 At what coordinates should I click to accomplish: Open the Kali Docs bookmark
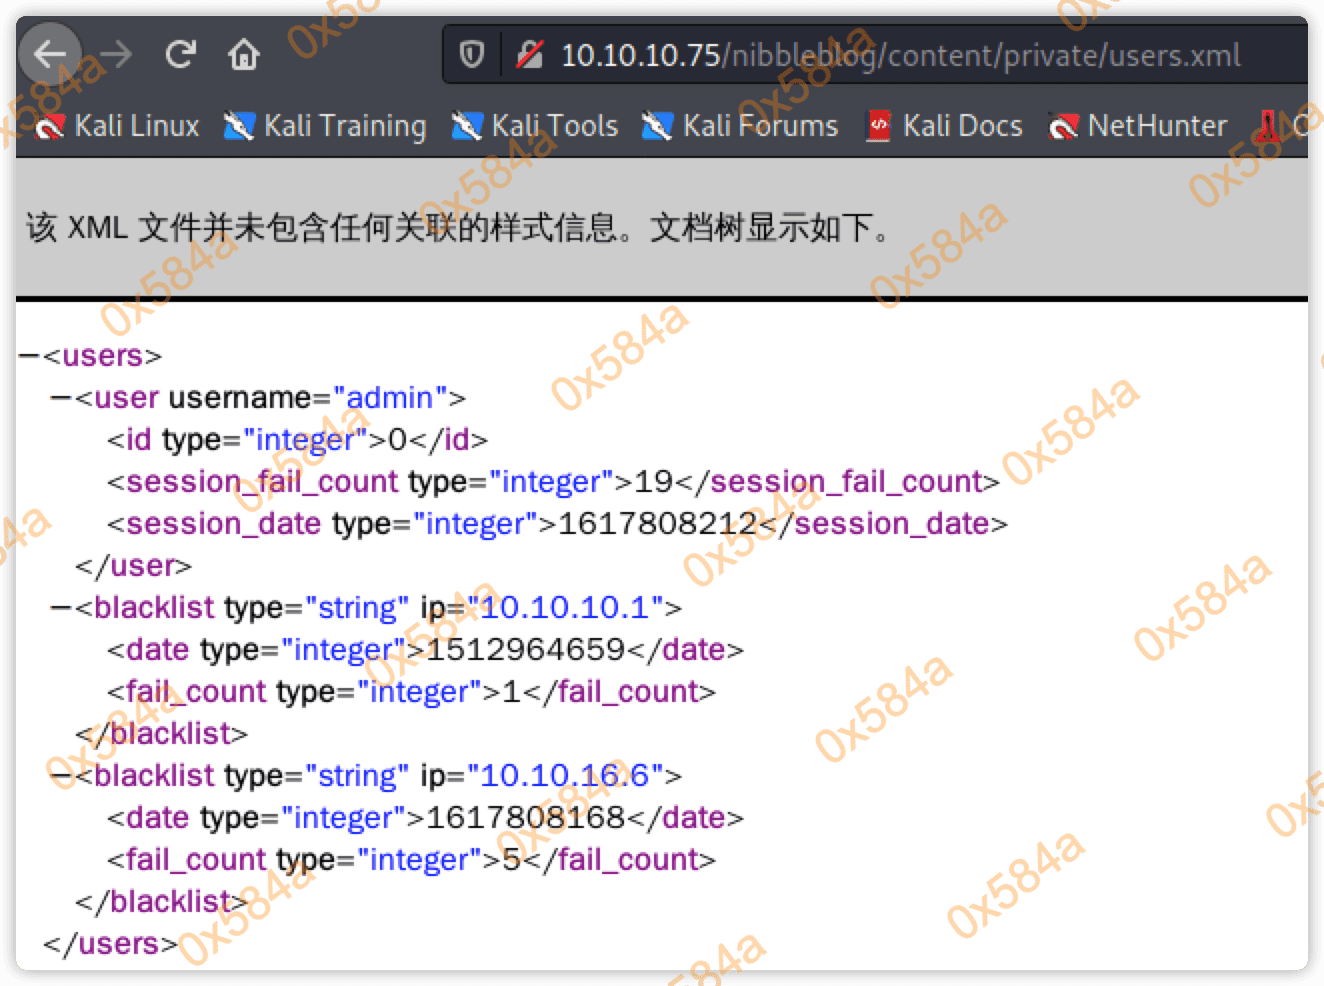point(944,126)
